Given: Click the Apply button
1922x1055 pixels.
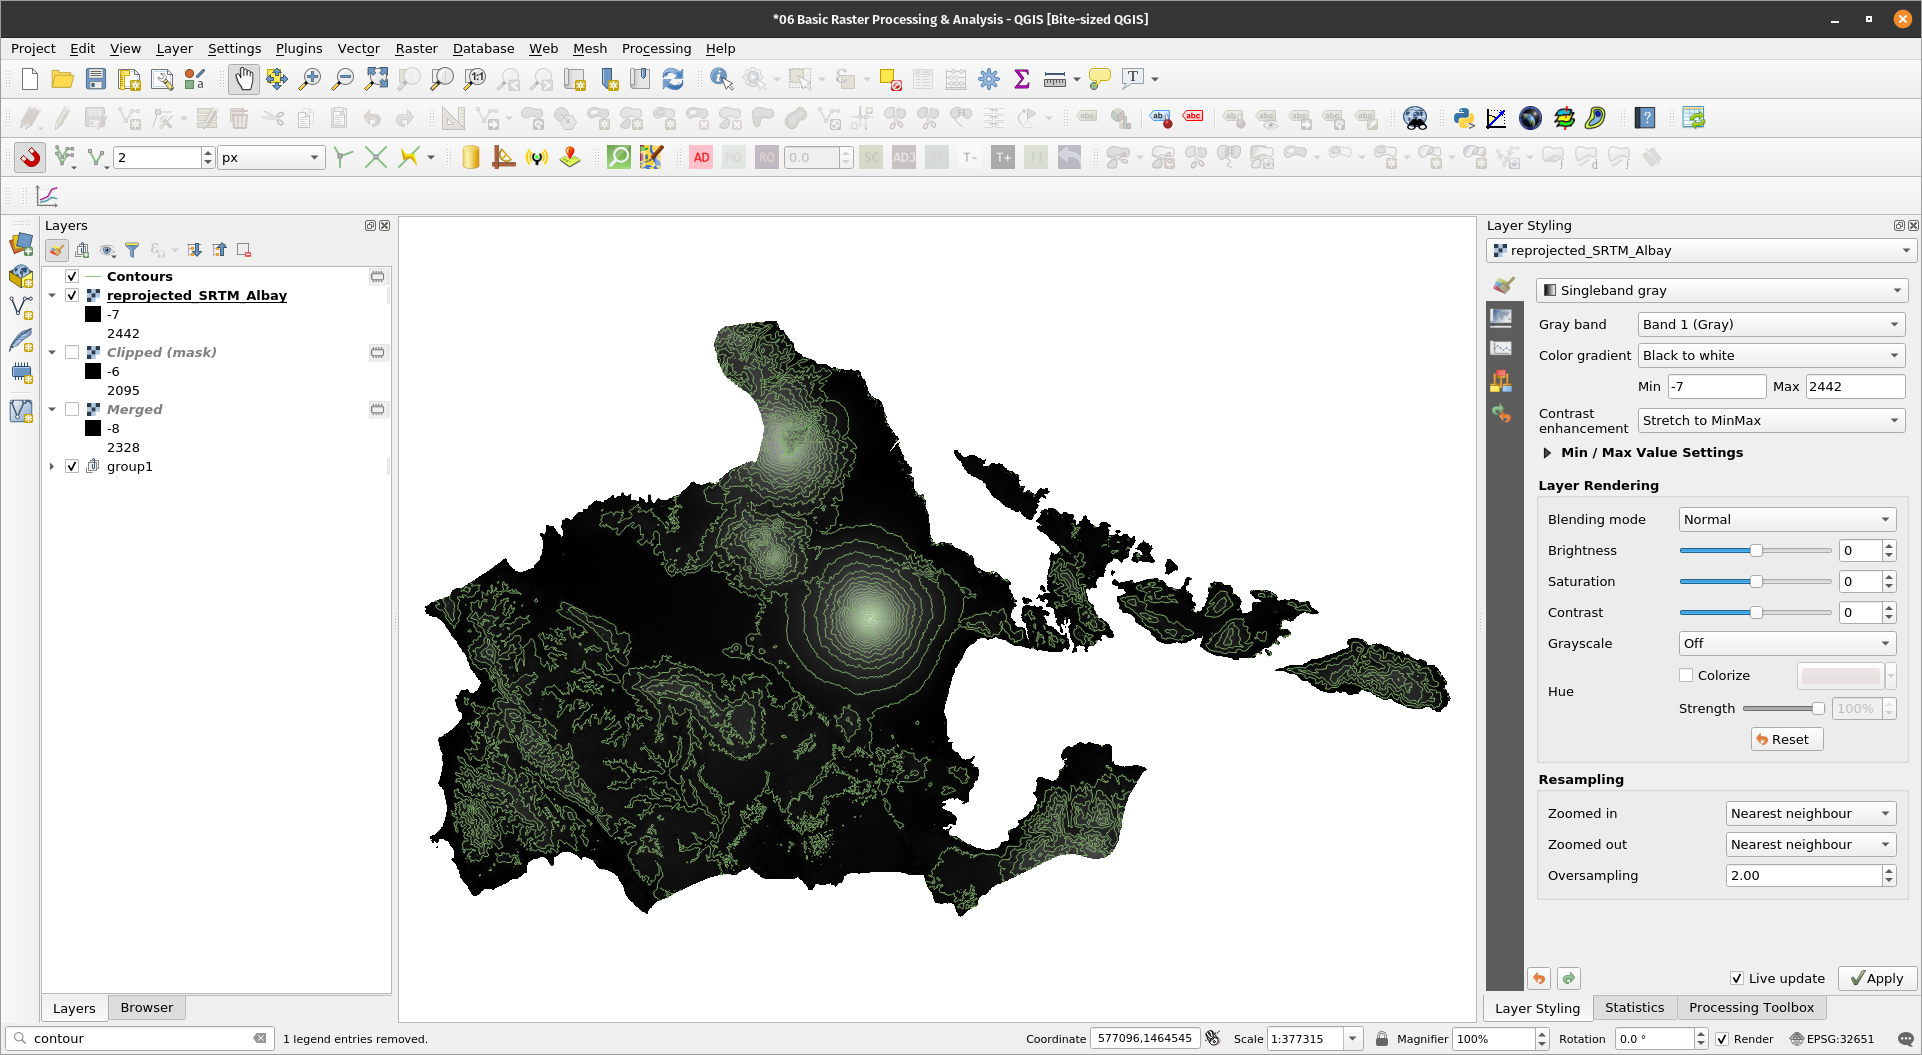Looking at the screenshot, I should (x=1876, y=978).
